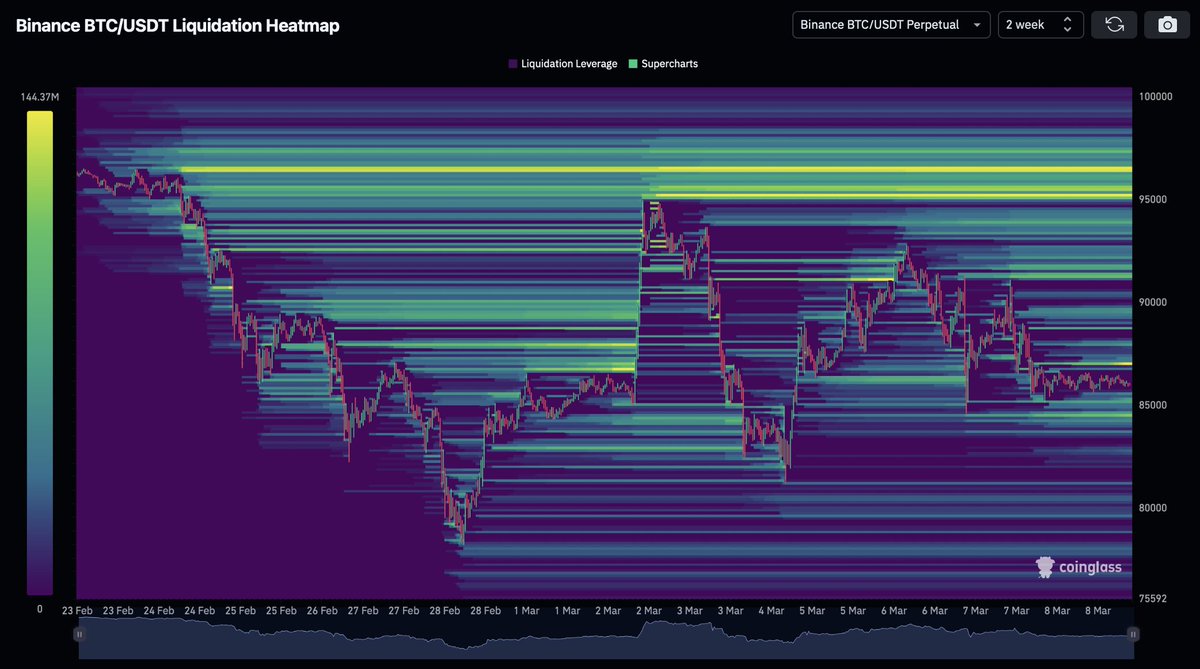Click the scale minimum 0 label
The height and width of the screenshot is (669, 1200).
click(40, 608)
